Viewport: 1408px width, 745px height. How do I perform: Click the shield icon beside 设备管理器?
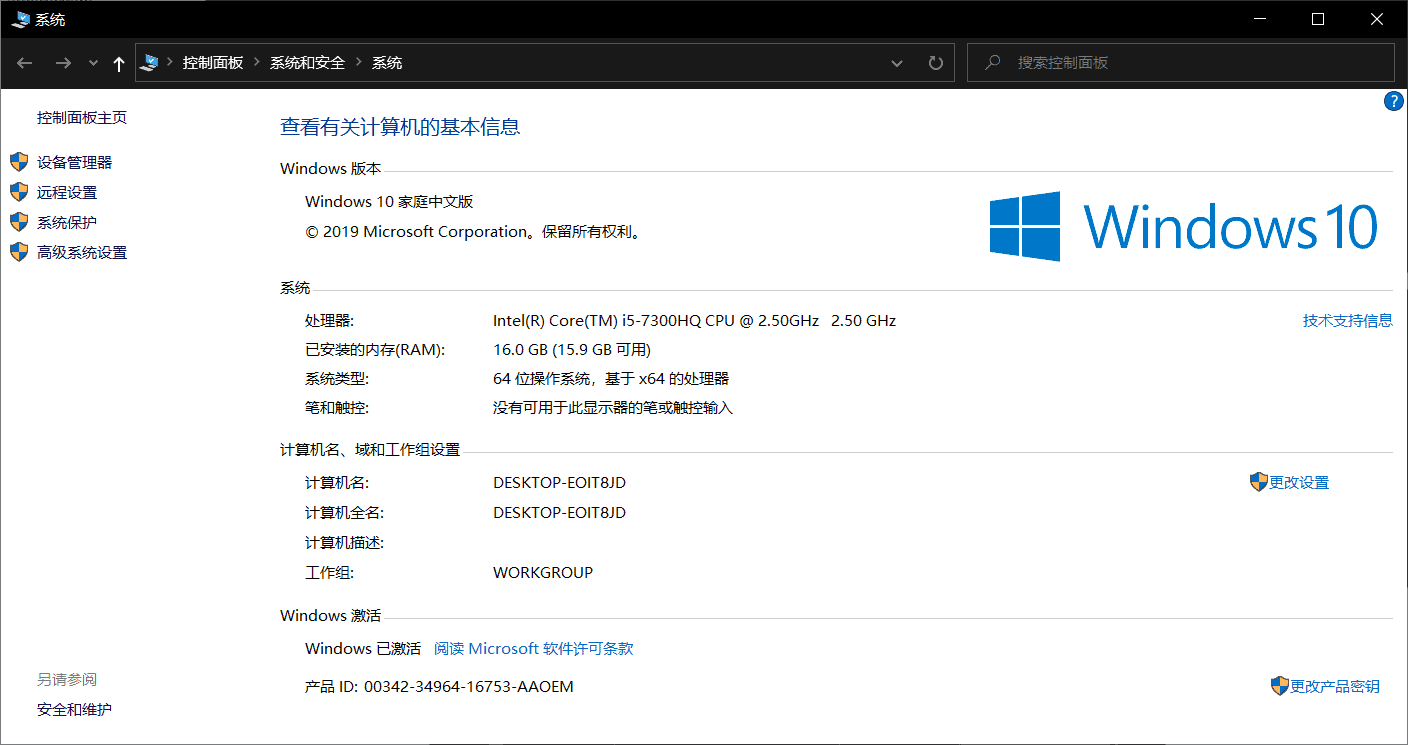pyautogui.click(x=19, y=162)
